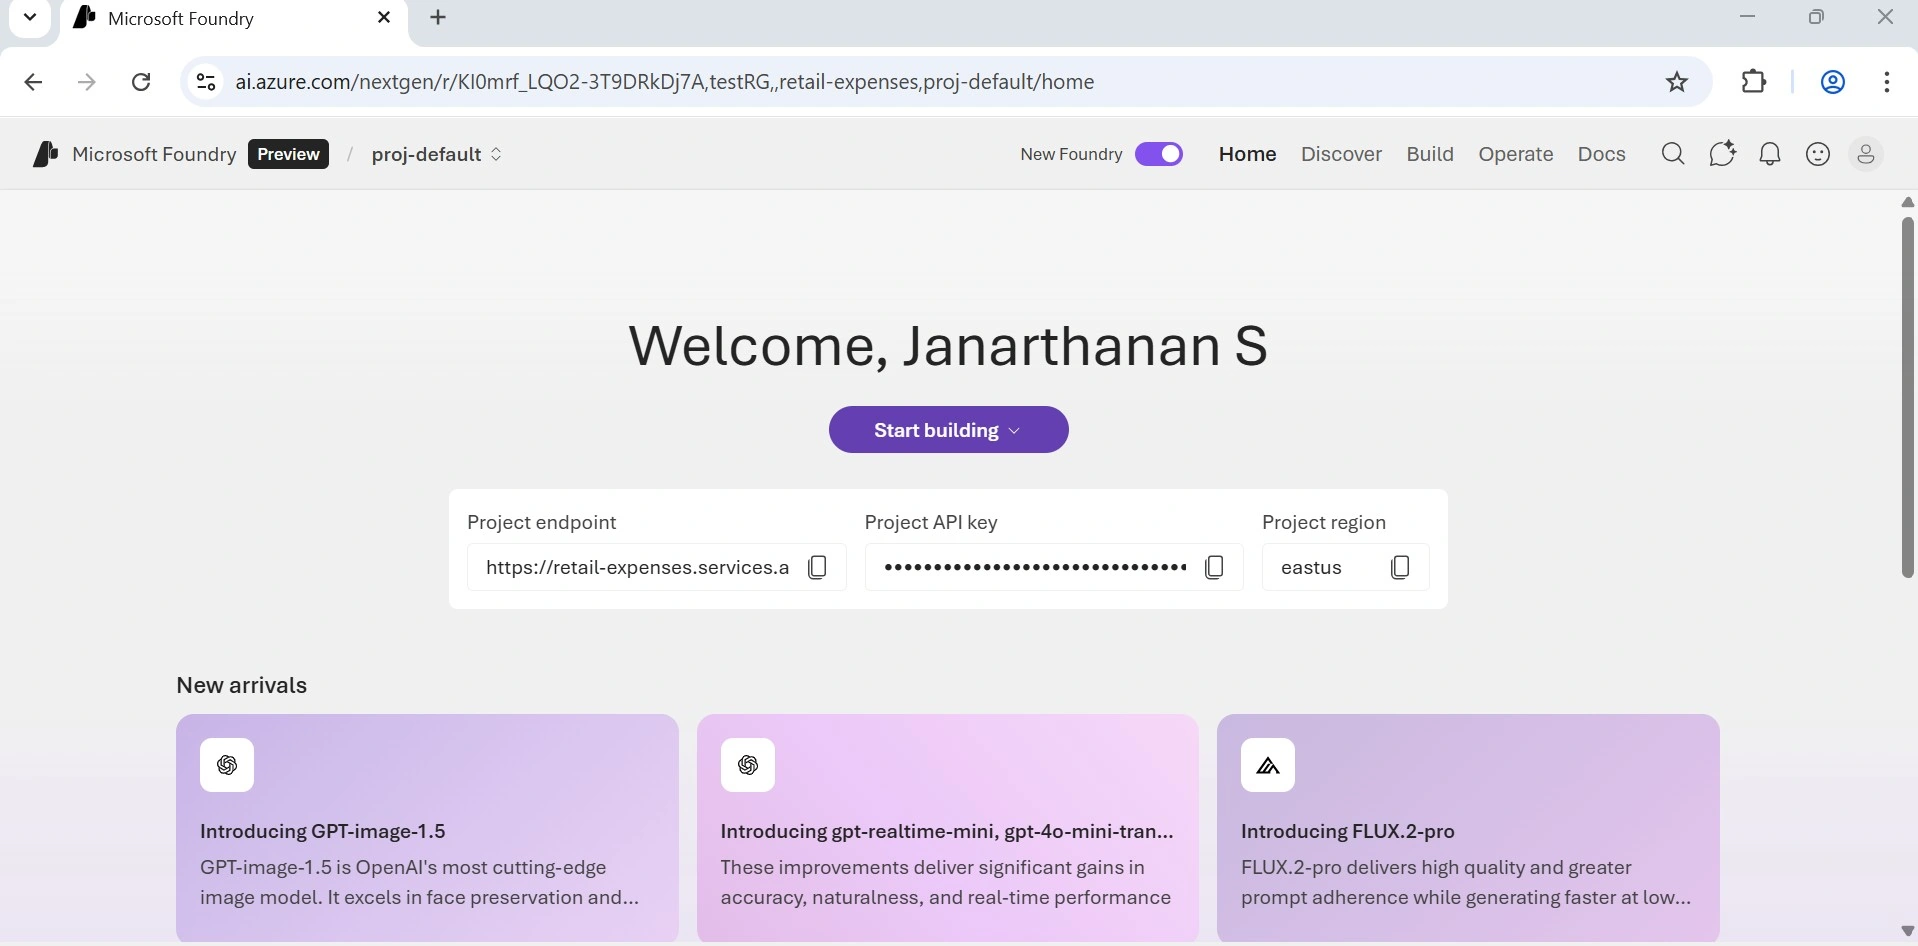Copy the Project region value
1918x946 pixels.
point(1400,567)
